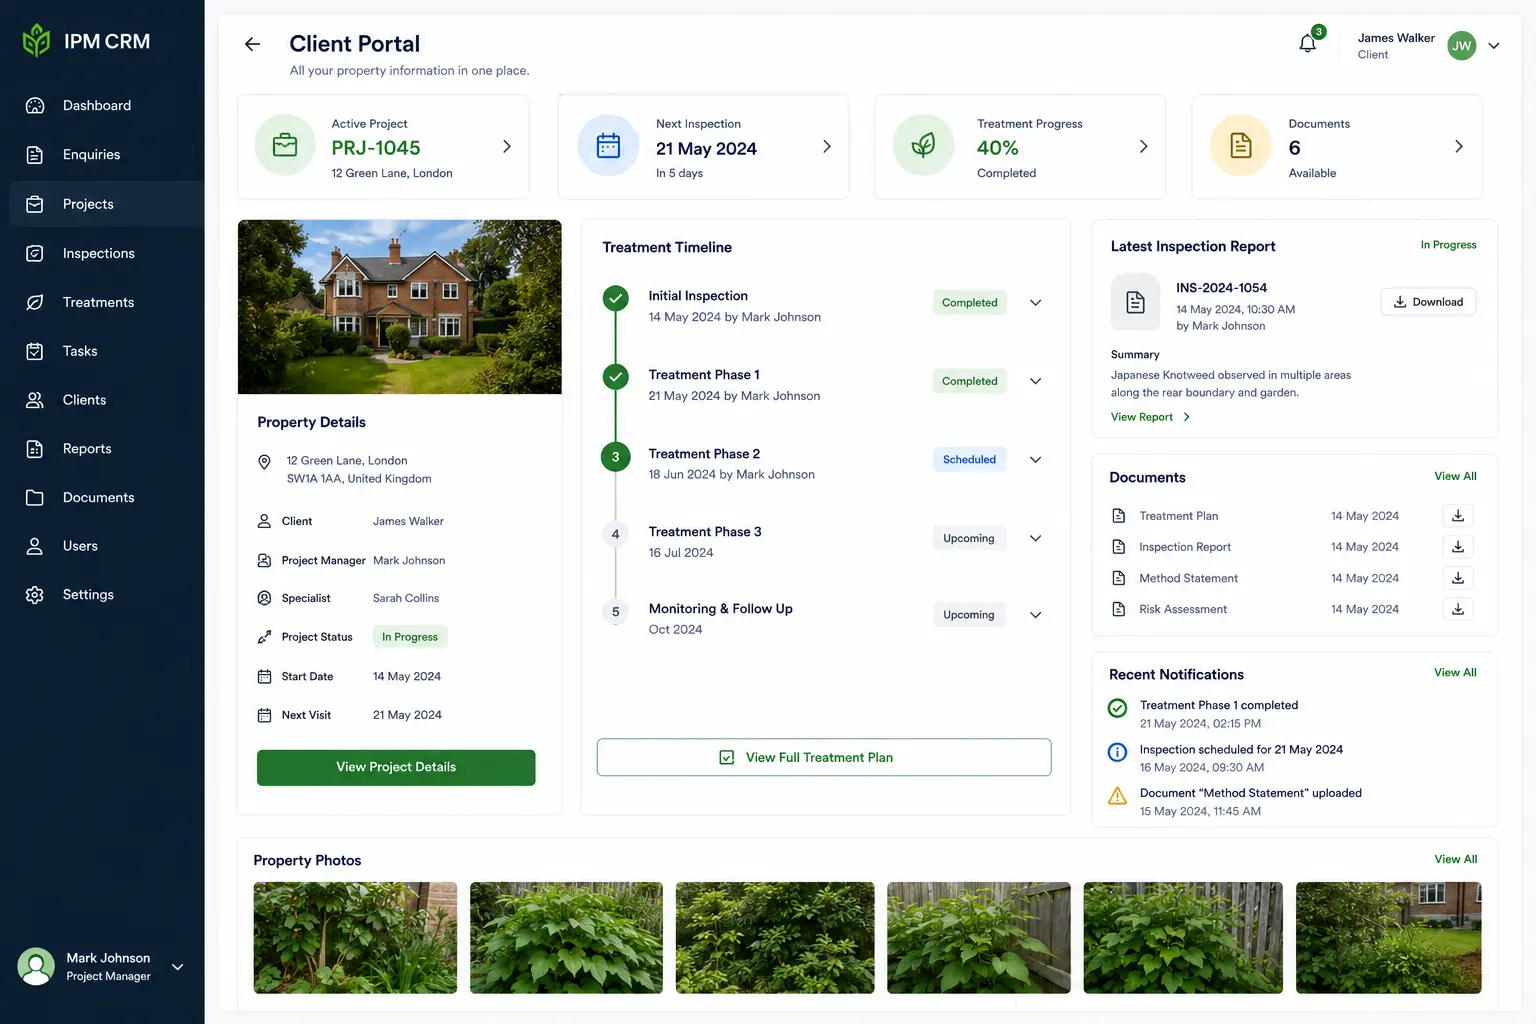Open the main house property photo
The image size is (1536, 1024).
399,307
